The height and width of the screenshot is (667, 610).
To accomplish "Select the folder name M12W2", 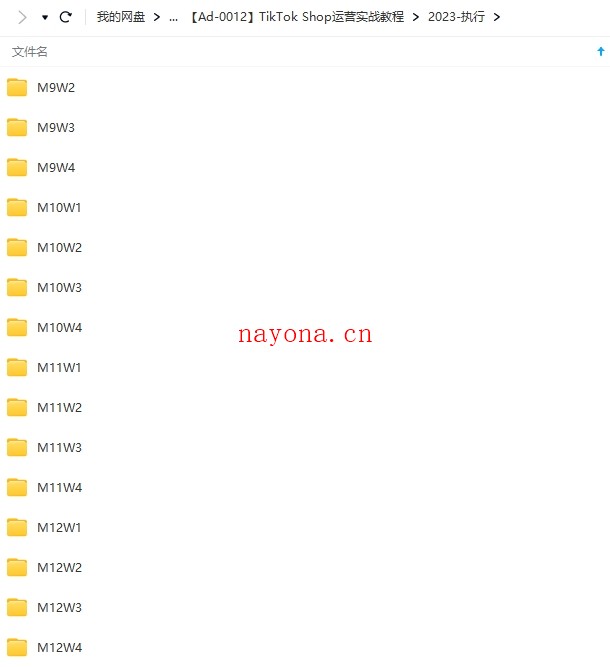I will click(60, 567).
